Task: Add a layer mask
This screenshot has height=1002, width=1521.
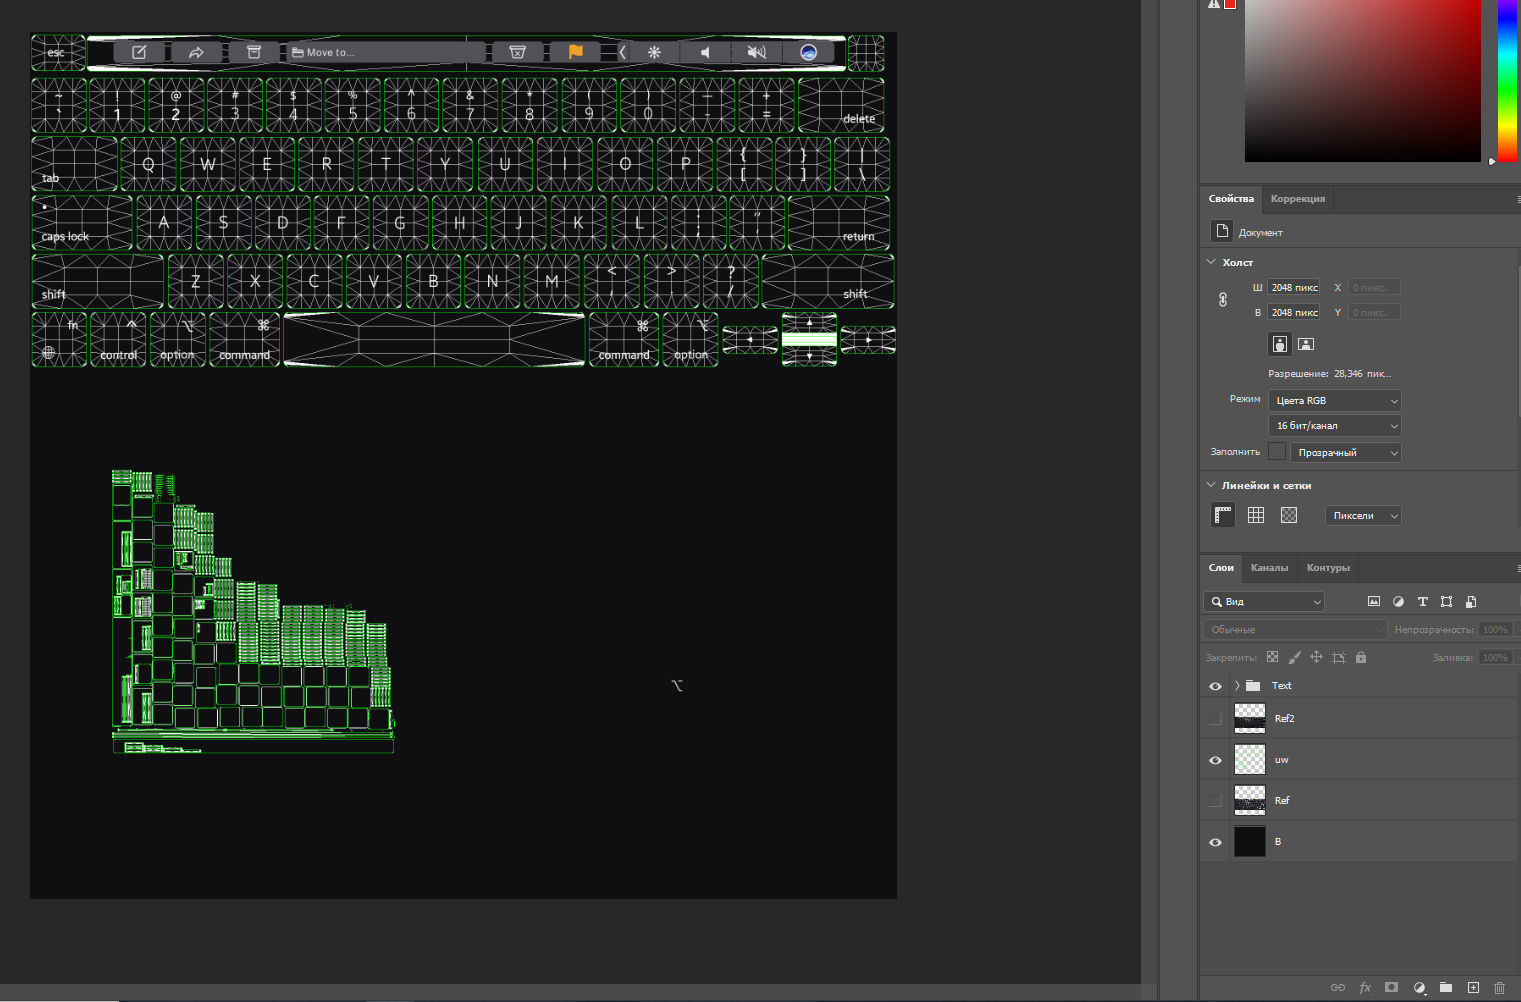Action: [x=1391, y=987]
